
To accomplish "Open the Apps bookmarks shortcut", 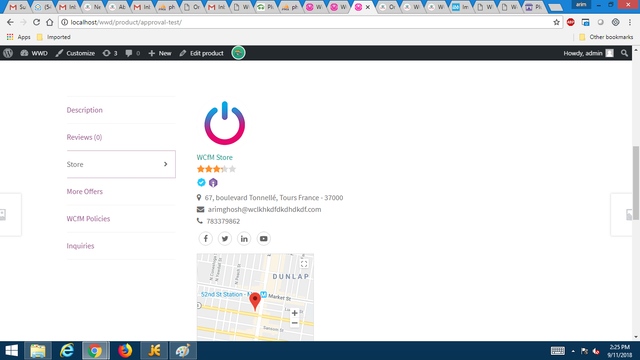I will [19, 37].
